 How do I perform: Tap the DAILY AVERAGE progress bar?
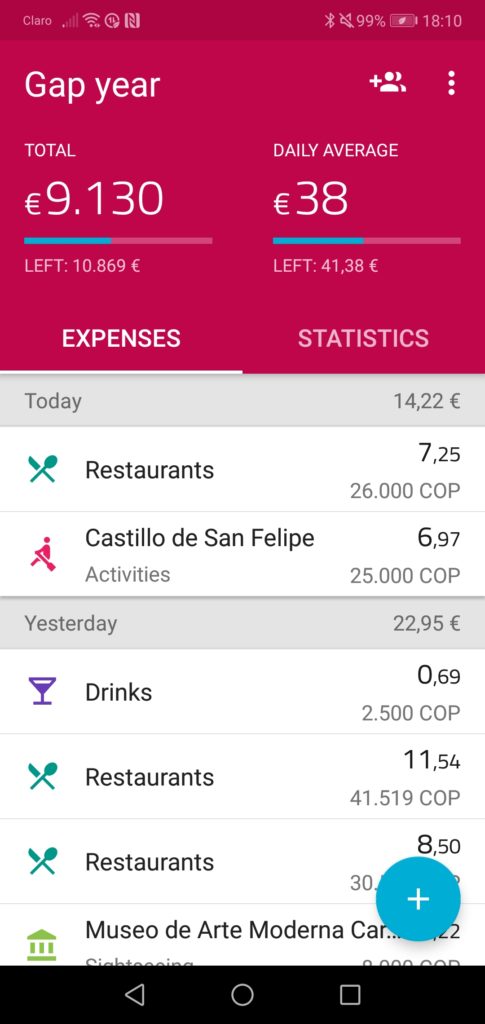[x=367, y=240]
